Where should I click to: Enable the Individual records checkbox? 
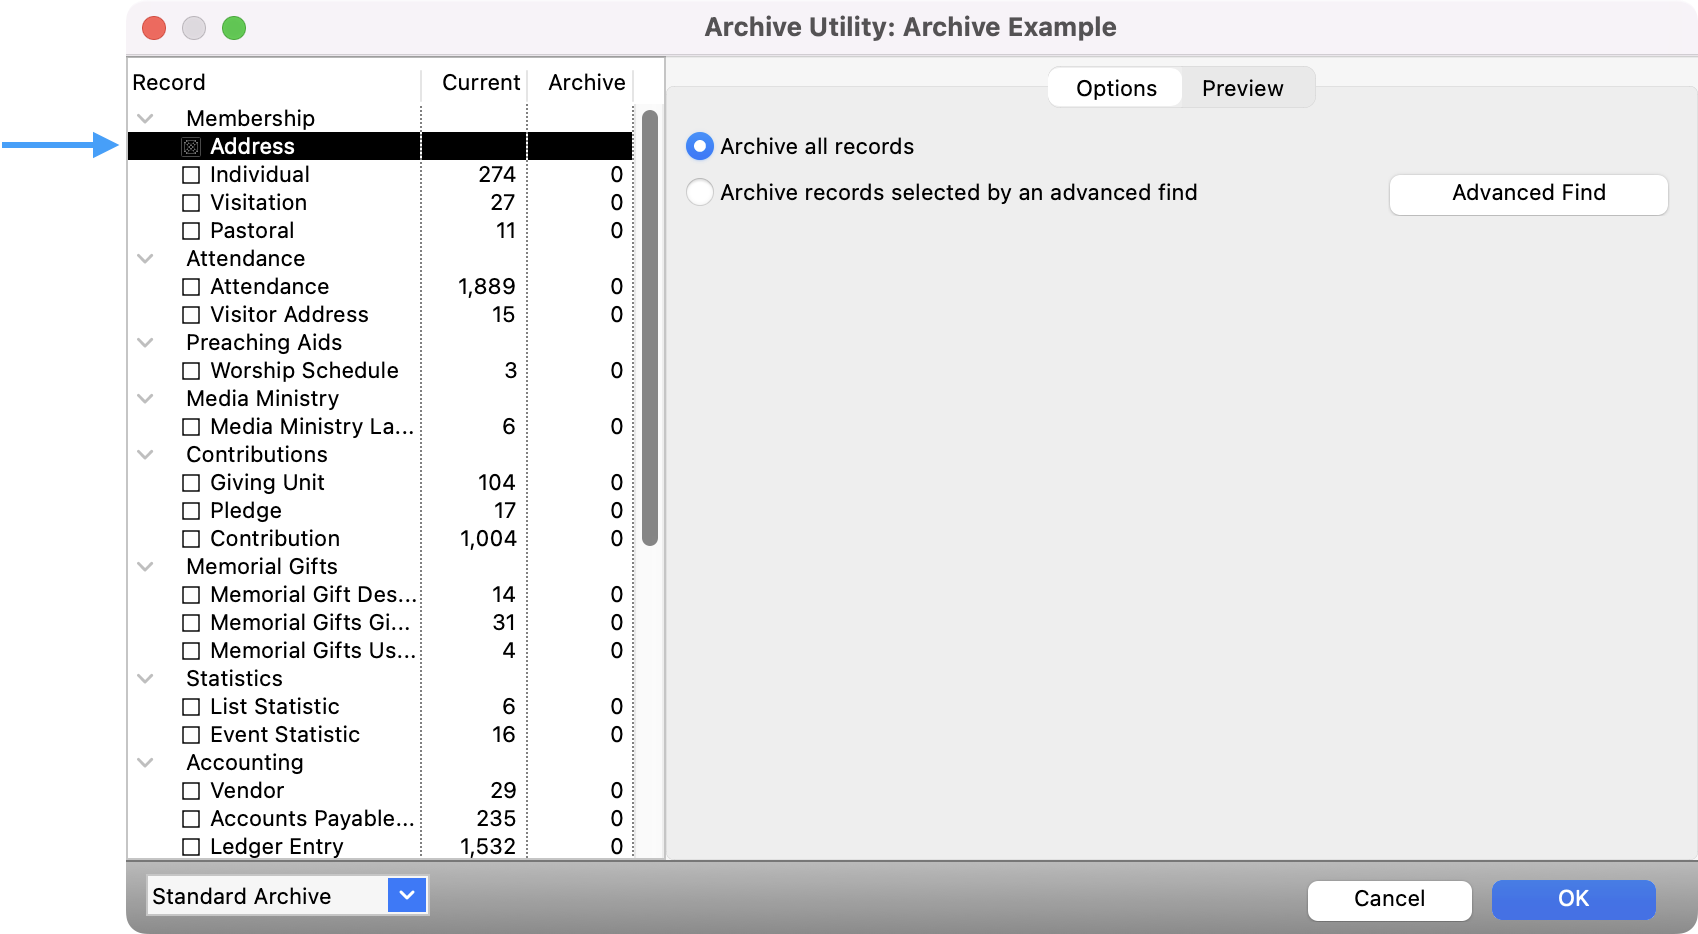point(191,174)
